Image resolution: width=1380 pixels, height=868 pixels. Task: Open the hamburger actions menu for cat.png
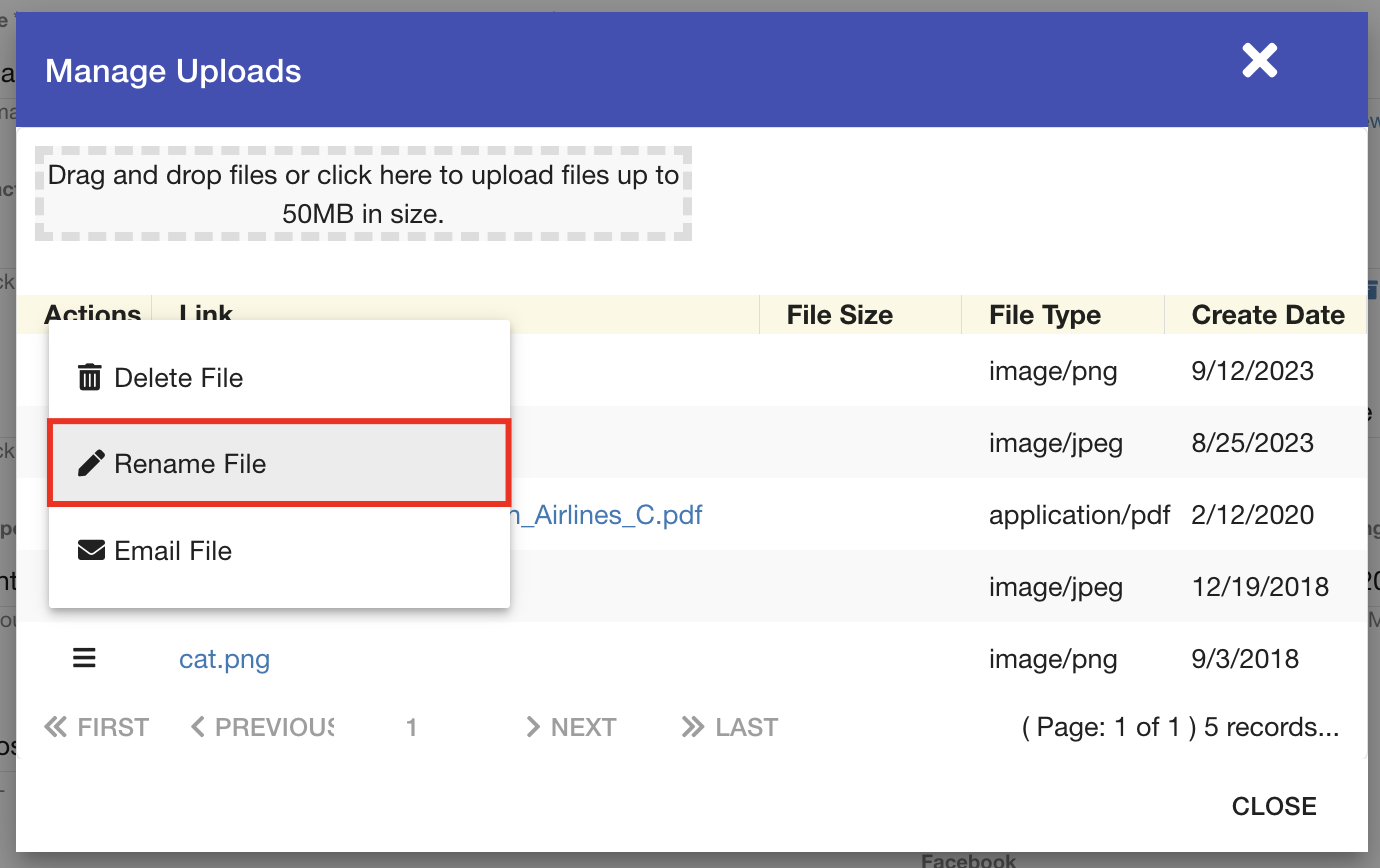84,658
